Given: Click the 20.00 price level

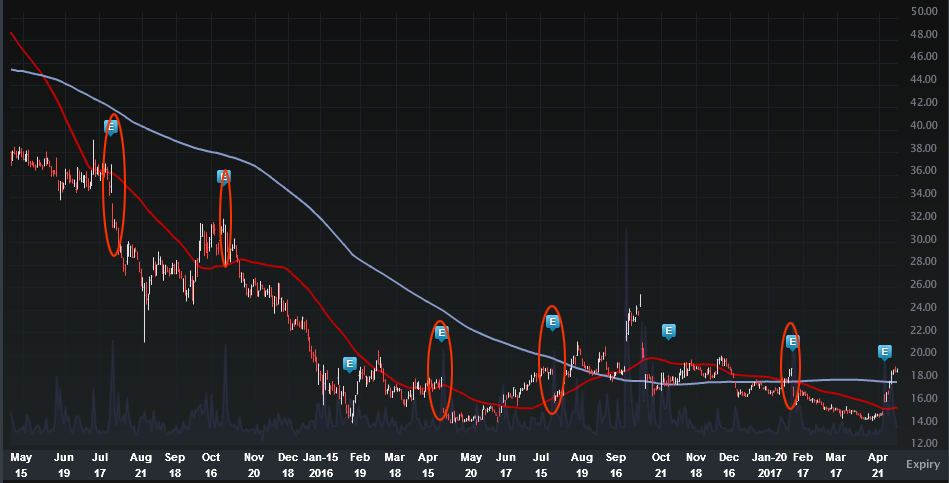Looking at the screenshot, I should point(924,352).
